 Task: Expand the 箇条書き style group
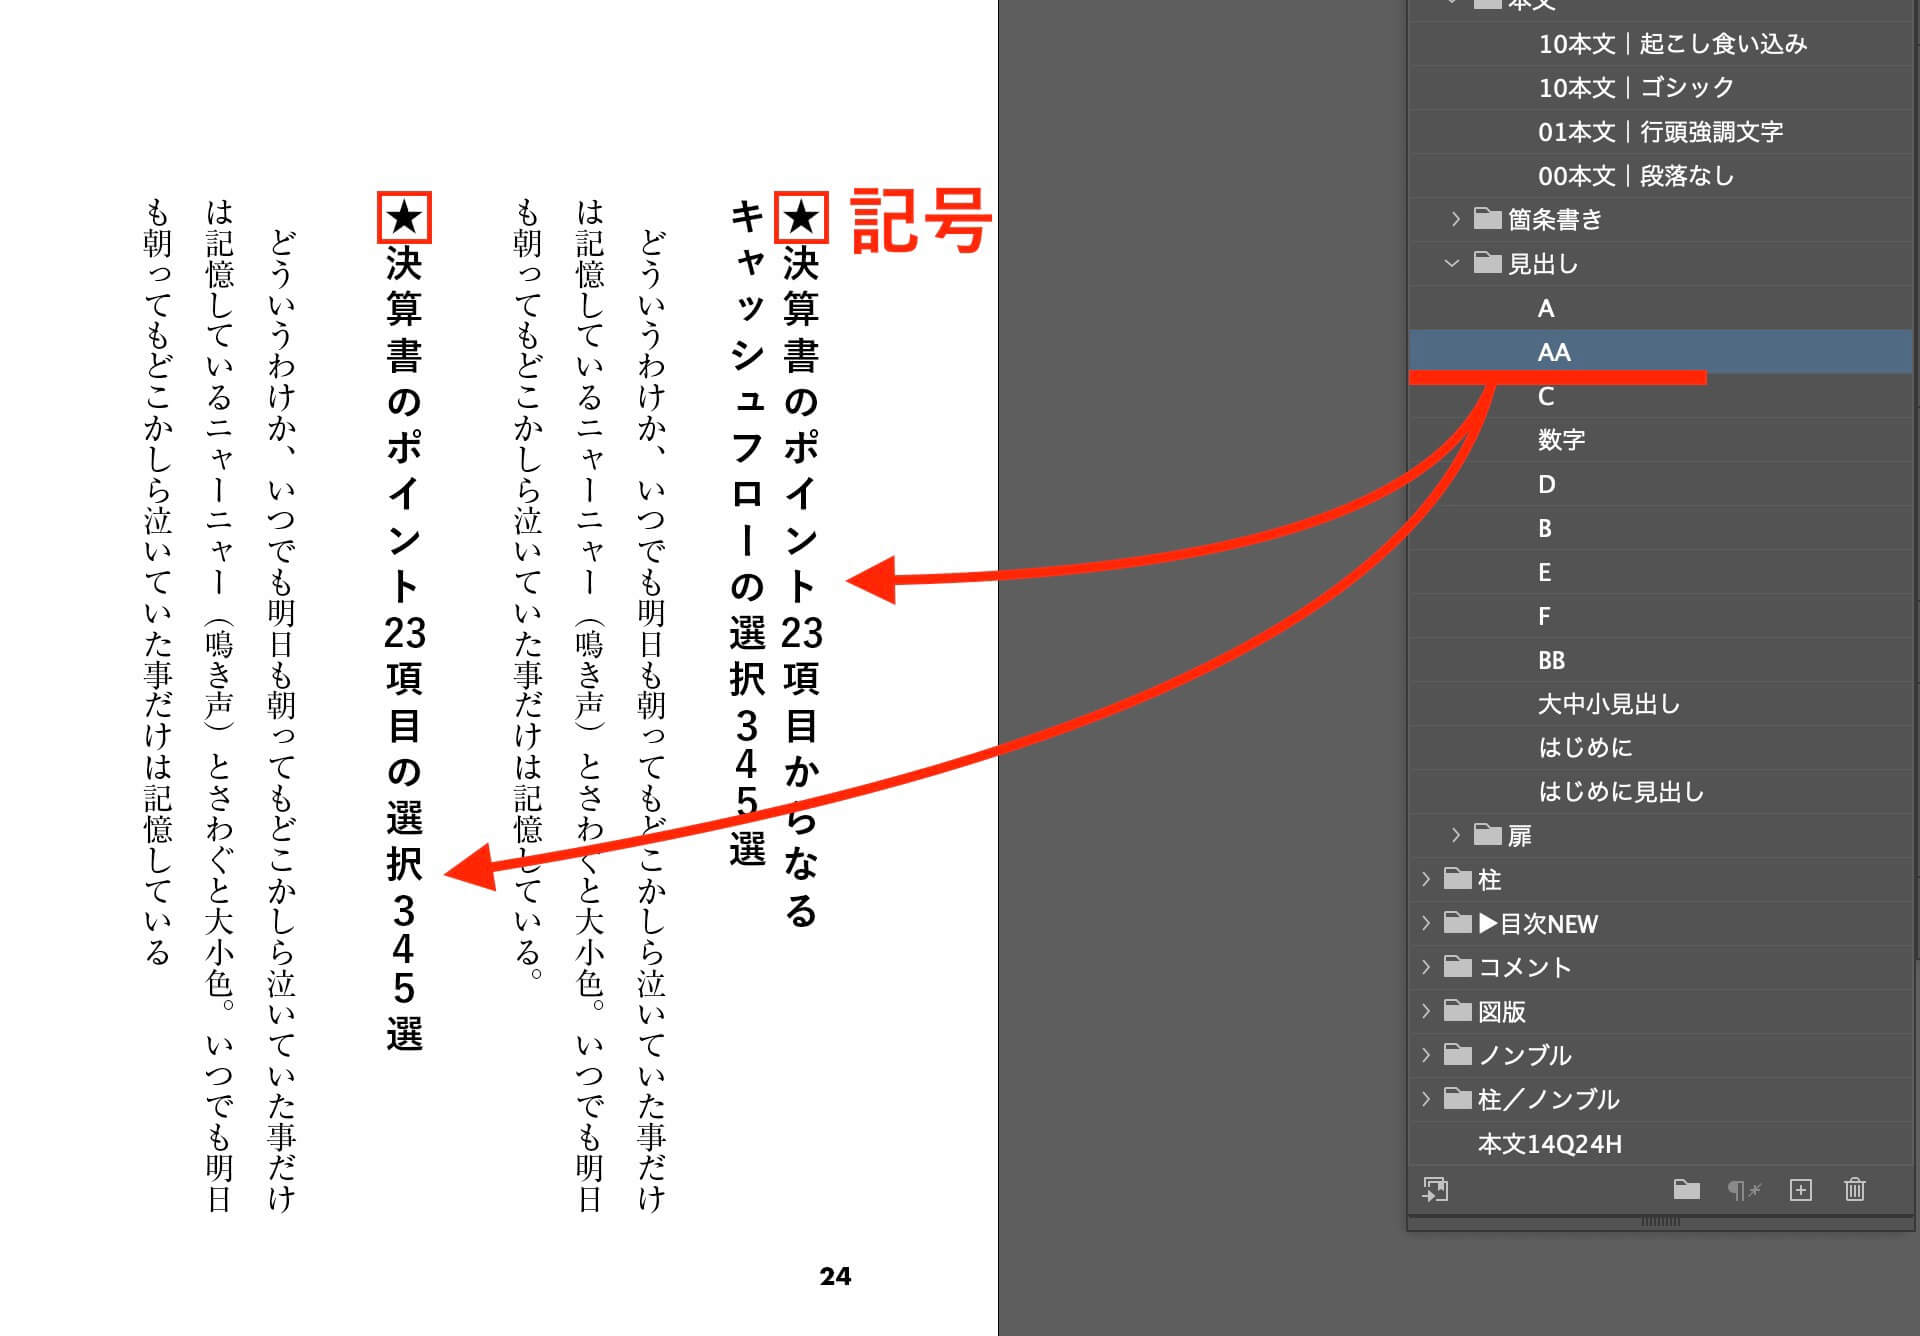[x=1455, y=219]
